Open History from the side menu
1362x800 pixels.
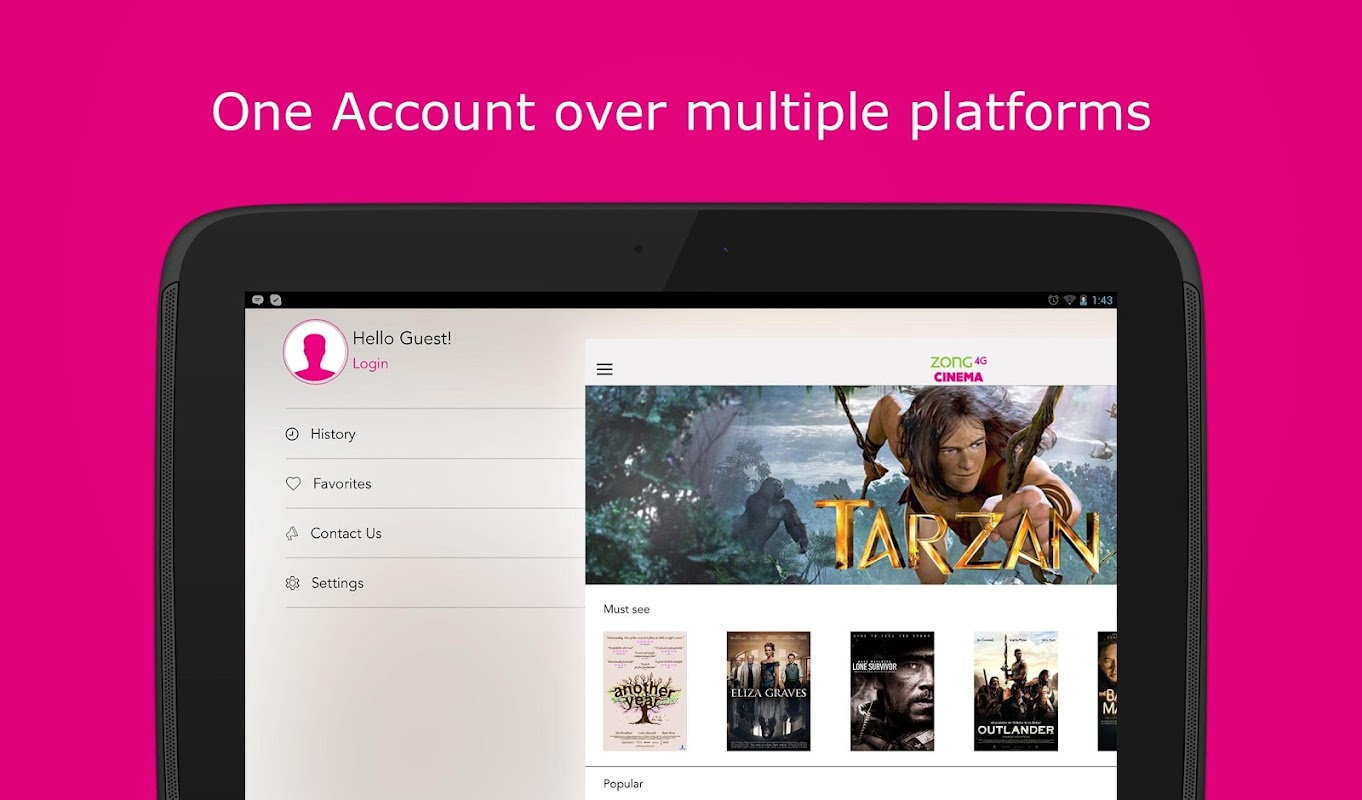(x=435, y=434)
